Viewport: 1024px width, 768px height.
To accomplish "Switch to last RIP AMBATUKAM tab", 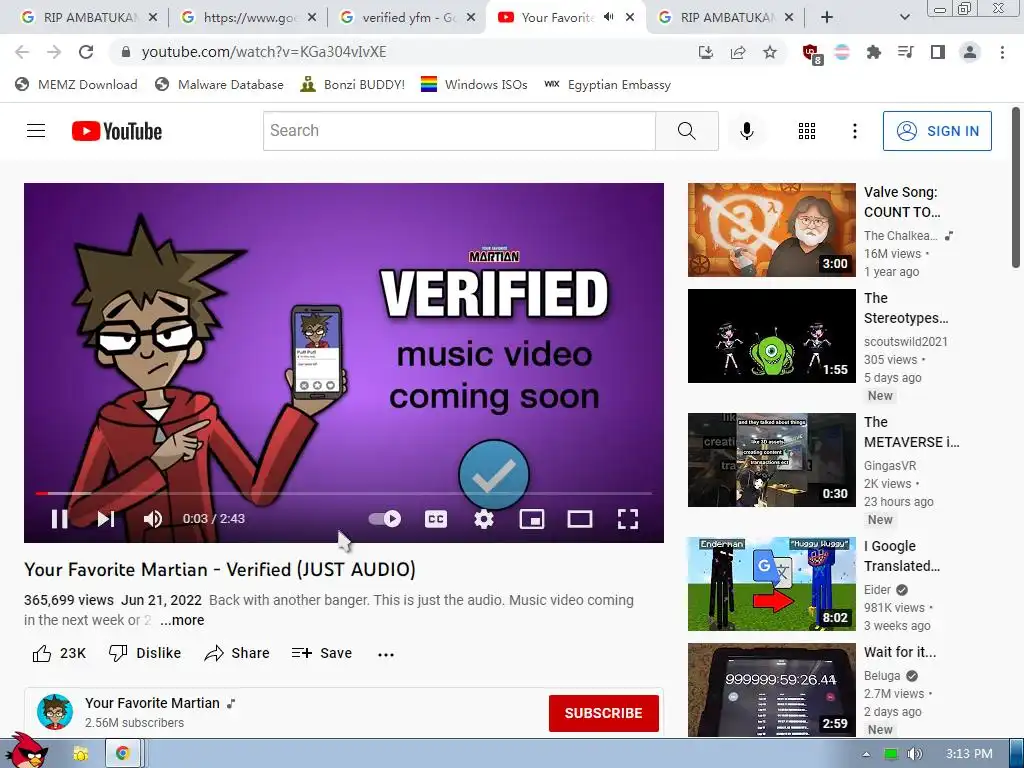I will coord(726,17).
